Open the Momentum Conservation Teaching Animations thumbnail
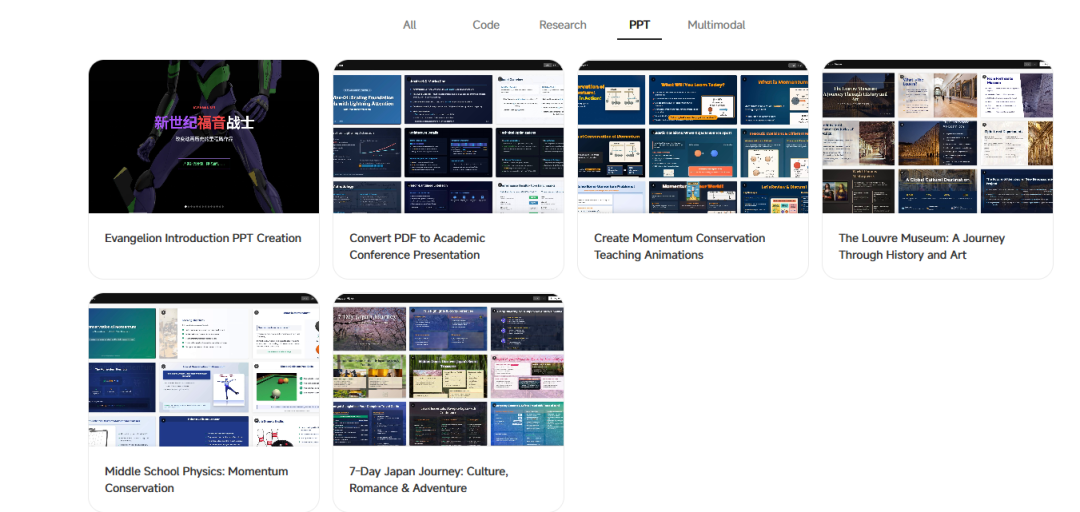Viewport: 1080px width, 512px height. (x=693, y=136)
